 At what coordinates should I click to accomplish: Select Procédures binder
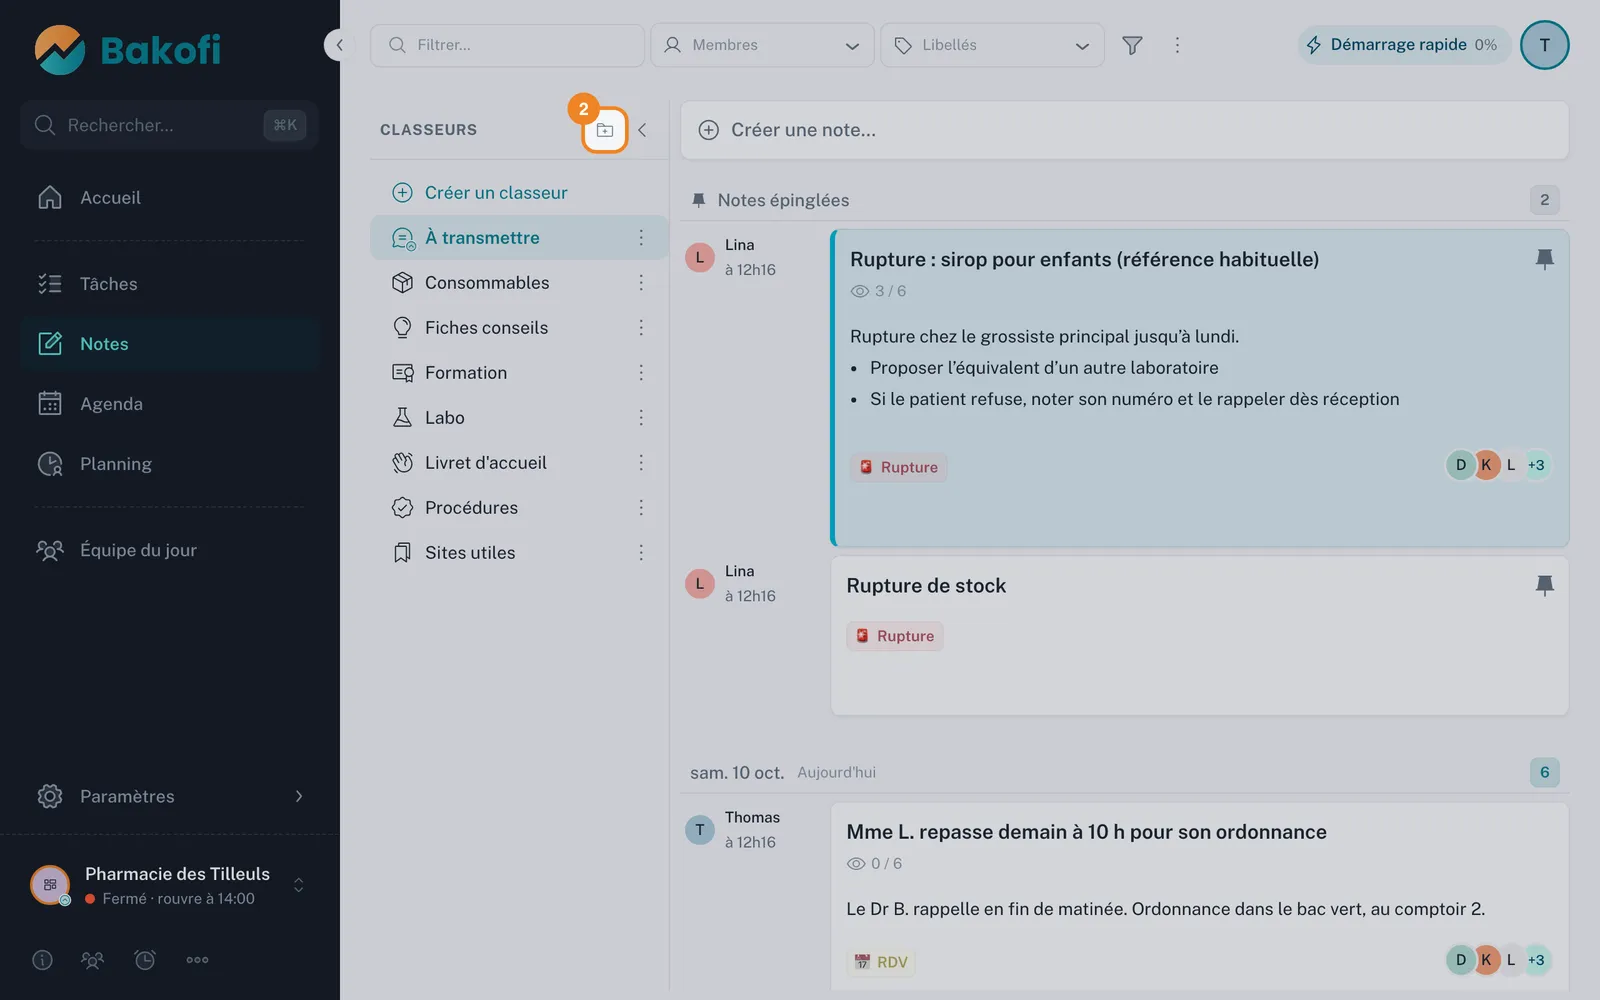[x=519, y=508]
